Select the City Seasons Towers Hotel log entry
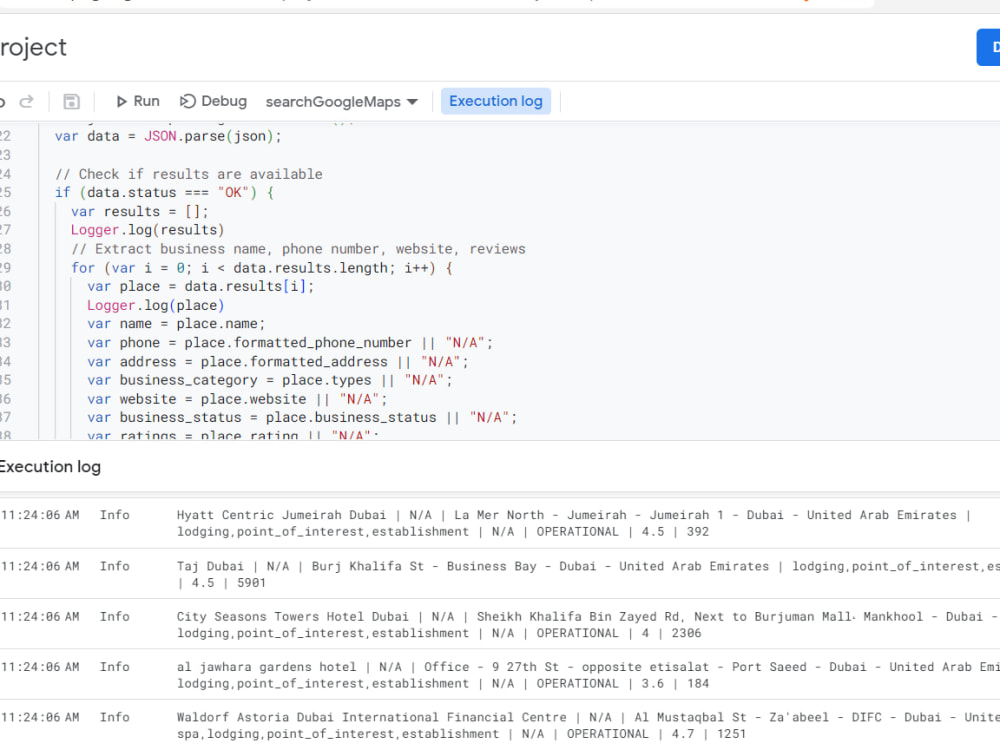This screenshot has width=1000, height=750. 500,624
